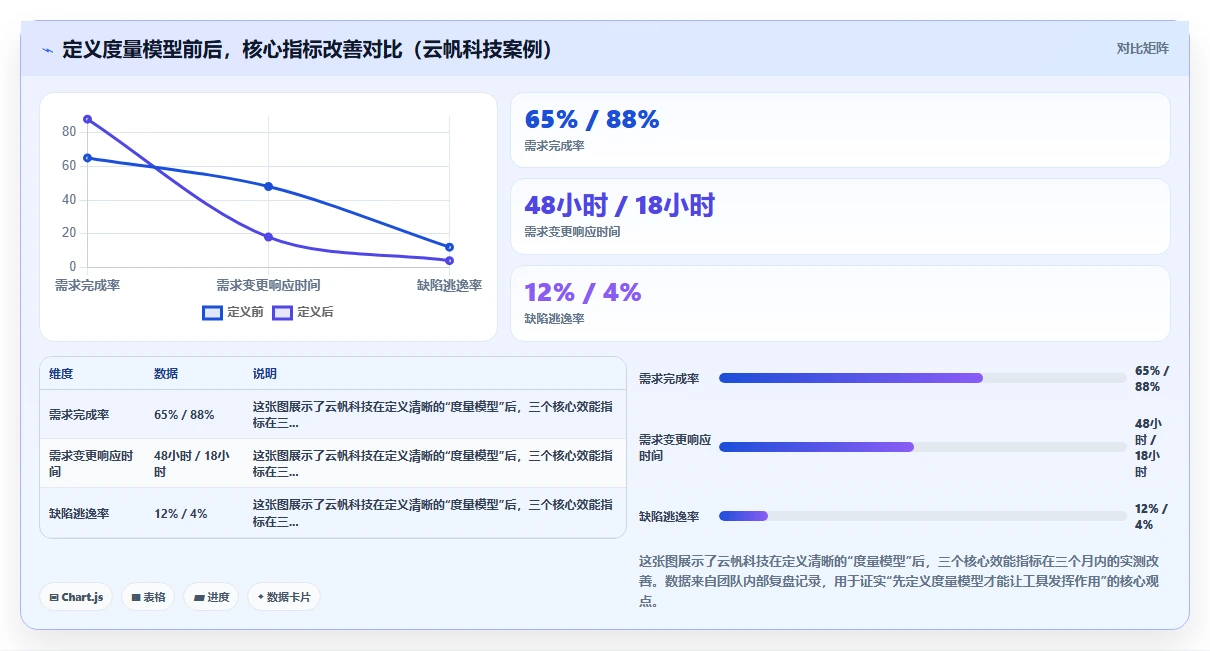Click y-axis tick value 80
1210x651 pixels.
tap(69, 132)
